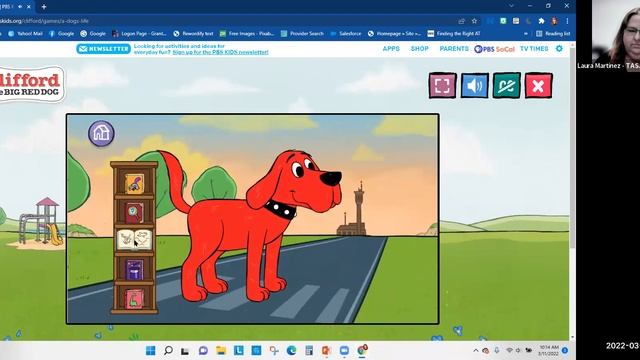The image size is (640, 360).
Task: Choose the pink book on the bottom shelf
Action: pos(134,299)
